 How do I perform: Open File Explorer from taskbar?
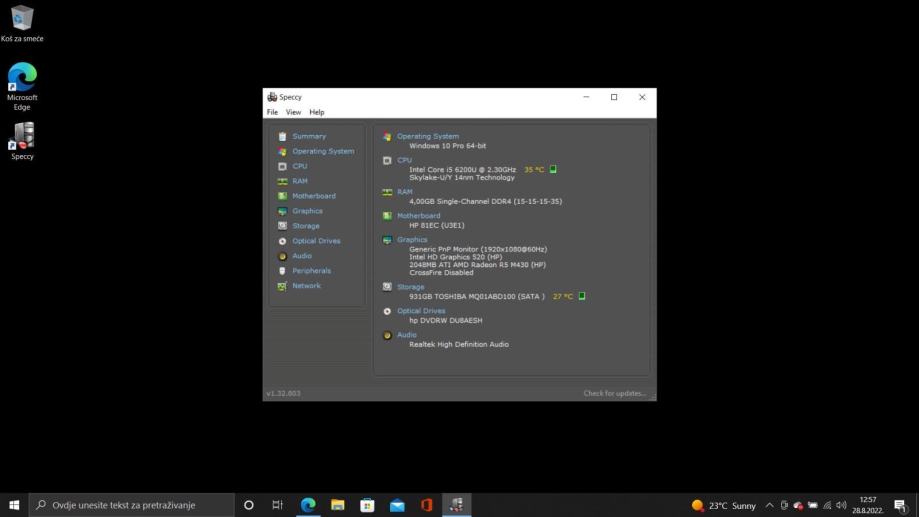tap(338, 505)
